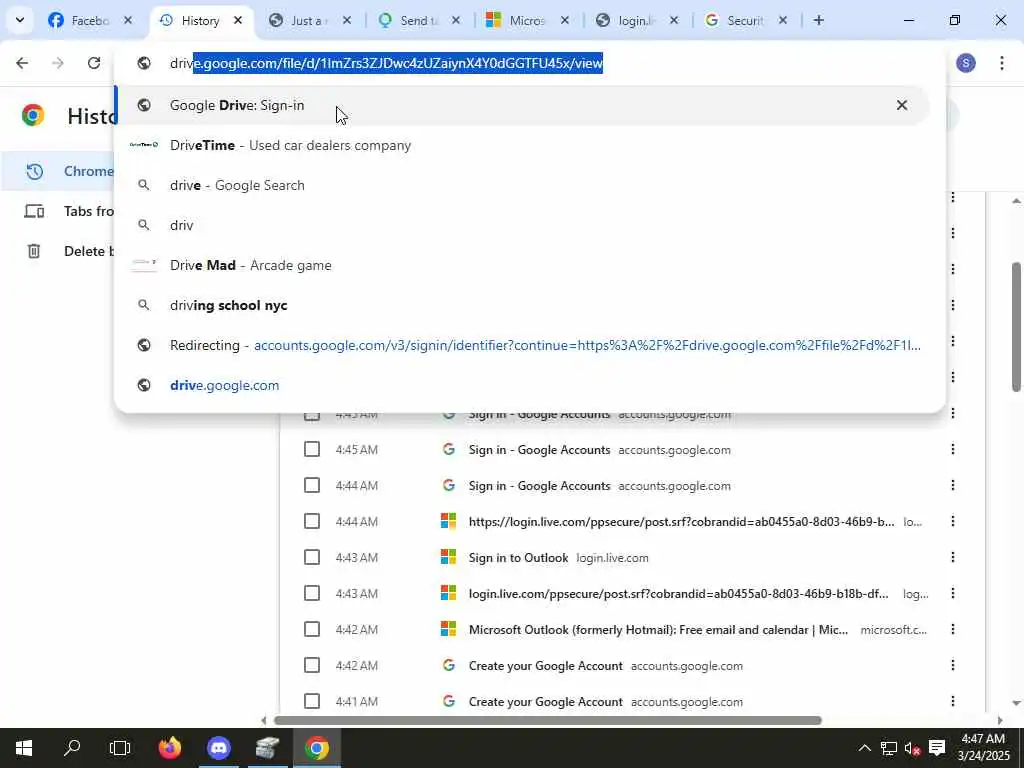
Task: Close the Facebook tab
Action: pos(128,20)
